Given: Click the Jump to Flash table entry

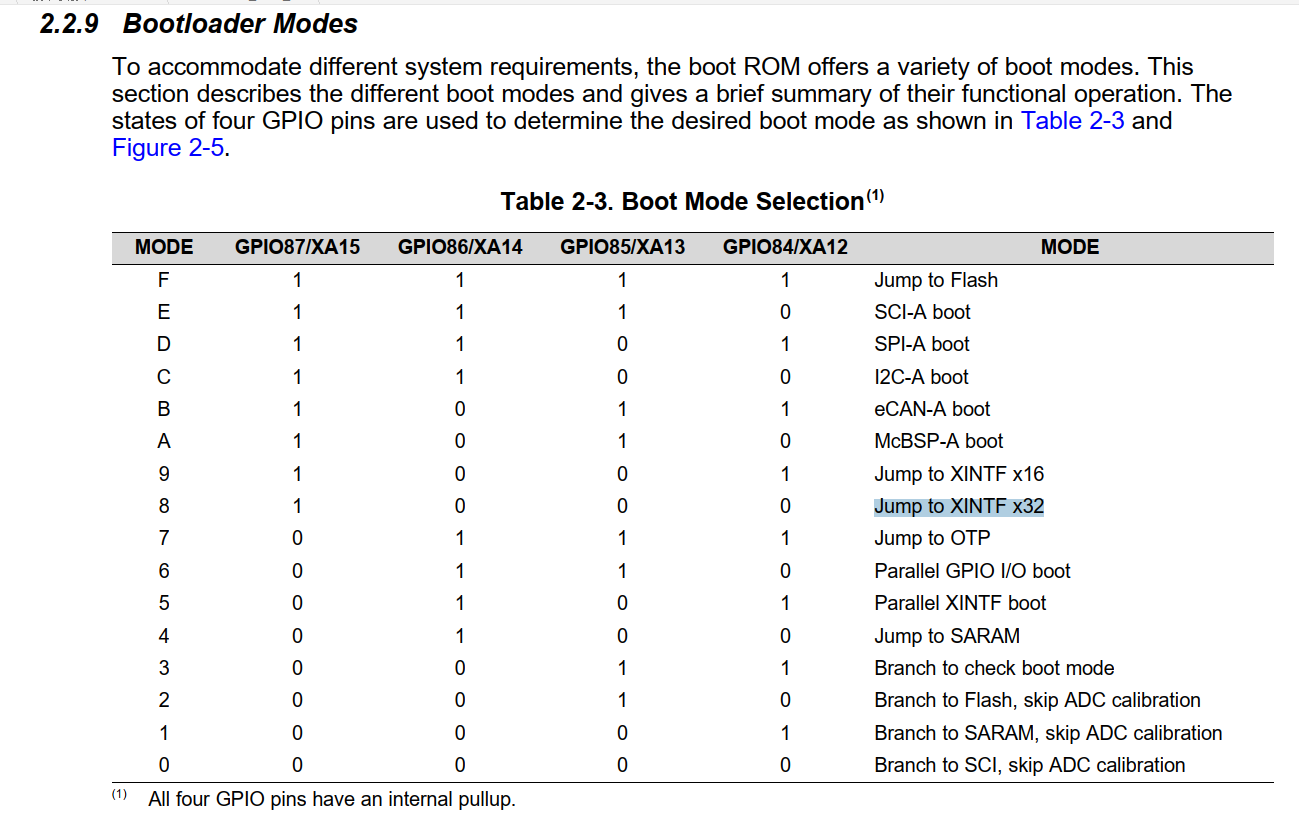Looking at the screenshot, I should pos(936,280).
